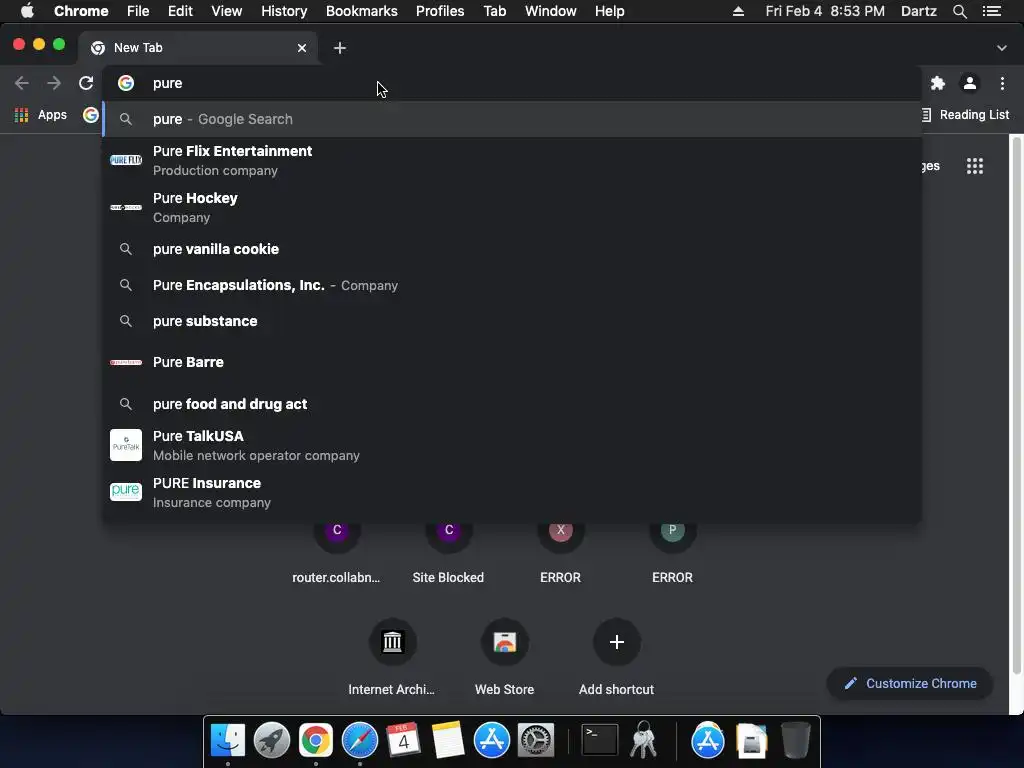This screenshot has width=1024, height=768.
Task: Open Keychain Access from the Dock
Action: 643,740
